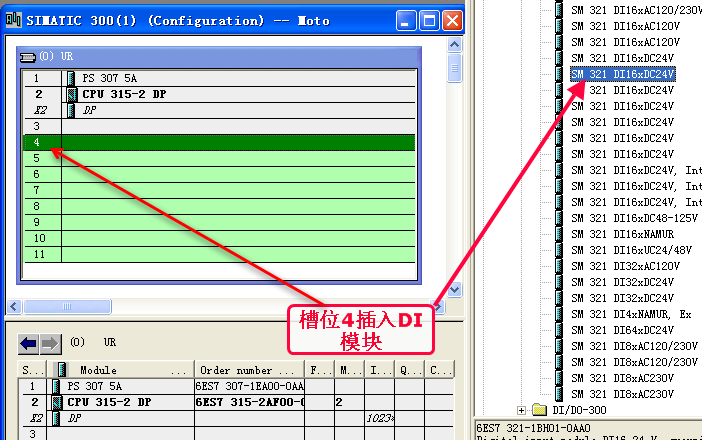This screenshot has height=440, width=702.
Task: Click the M... column header
Action: (350, 370)
